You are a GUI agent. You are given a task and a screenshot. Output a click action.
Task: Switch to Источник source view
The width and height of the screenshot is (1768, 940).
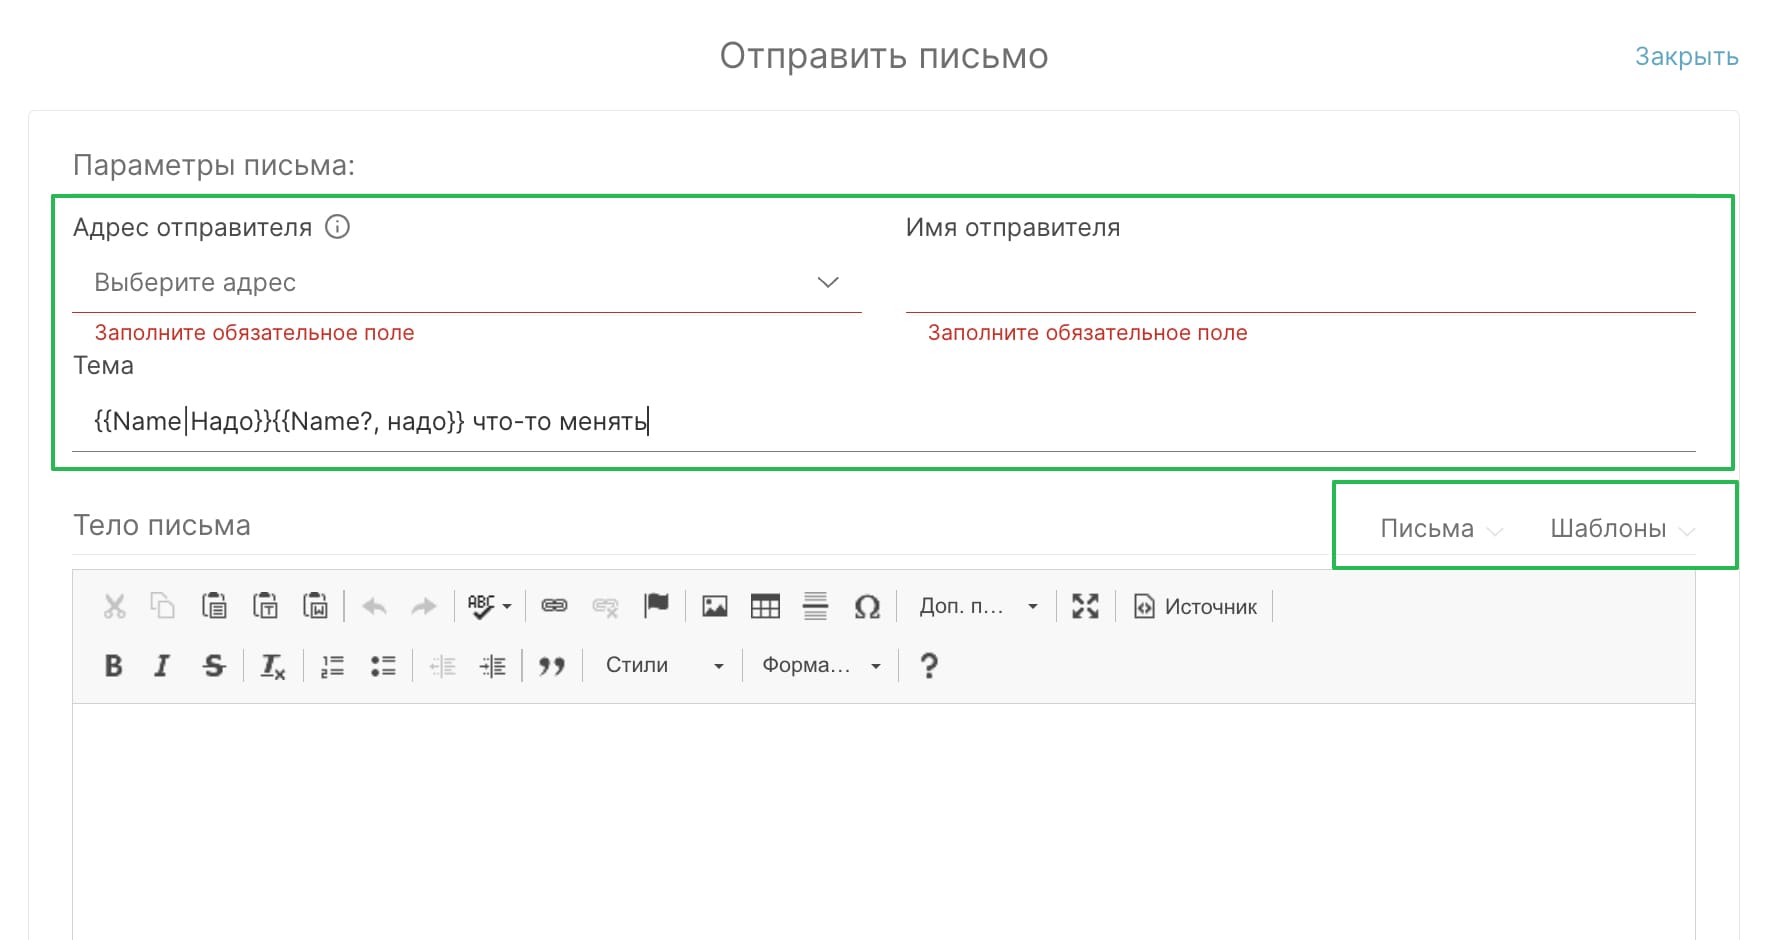tap(1195, 606)
